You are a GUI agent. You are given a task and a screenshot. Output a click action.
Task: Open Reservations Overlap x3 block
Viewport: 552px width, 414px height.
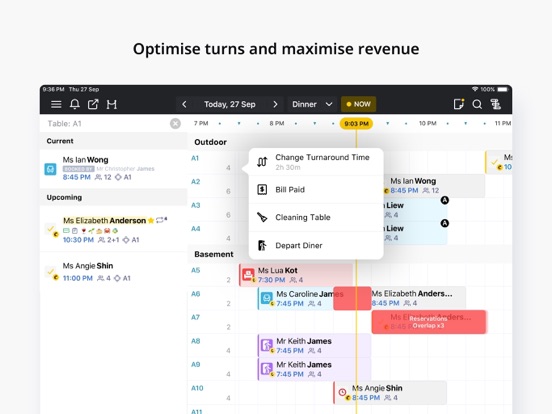click(x=429, y=322)
